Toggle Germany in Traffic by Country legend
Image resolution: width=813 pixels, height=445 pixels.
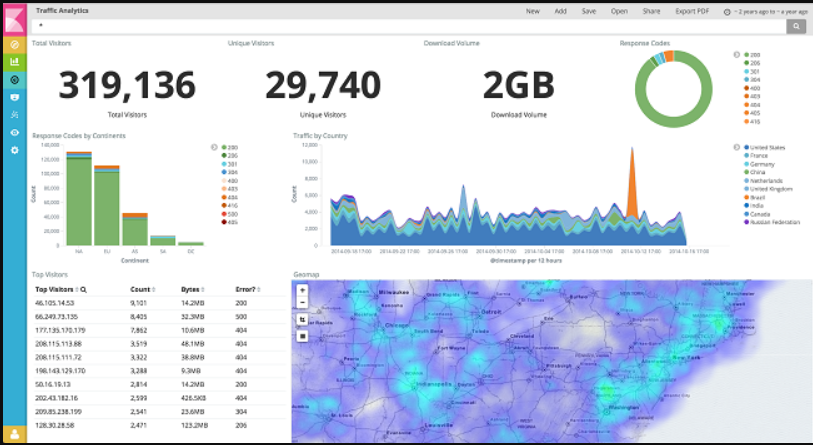pyautogui.click(x=759, y=164)
